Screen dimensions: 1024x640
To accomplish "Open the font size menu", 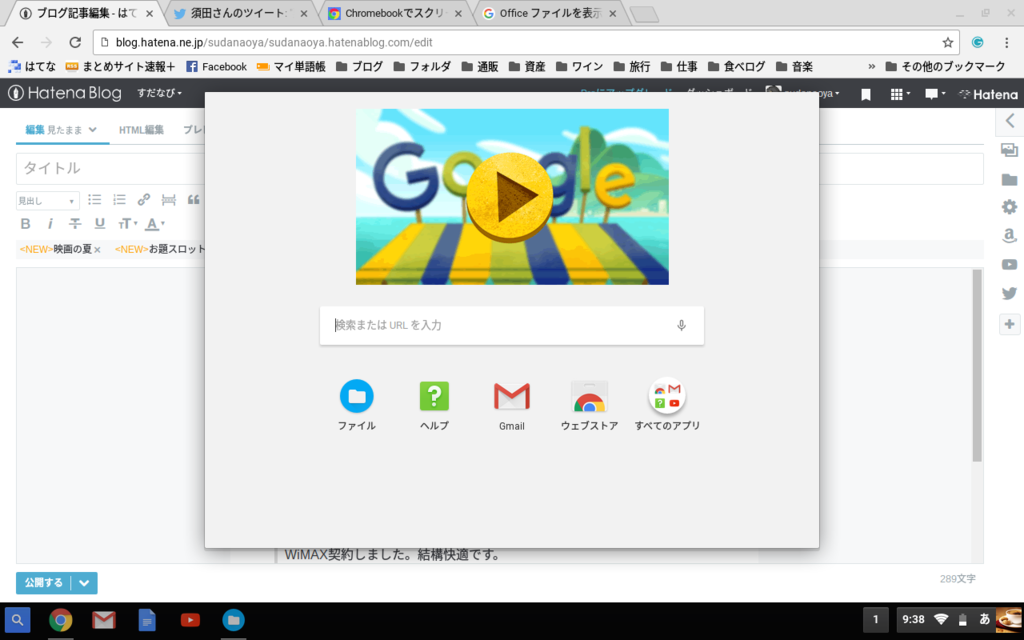I will coord(127,224).
